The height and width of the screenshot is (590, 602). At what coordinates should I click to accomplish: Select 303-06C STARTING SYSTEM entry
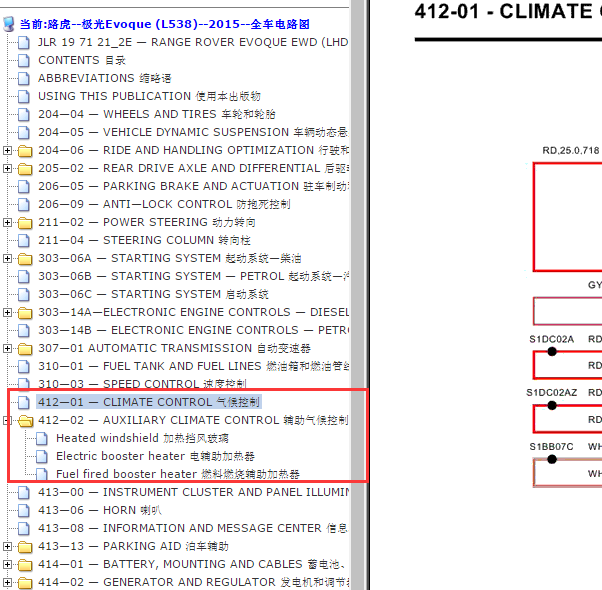click(x=153, y=294)
